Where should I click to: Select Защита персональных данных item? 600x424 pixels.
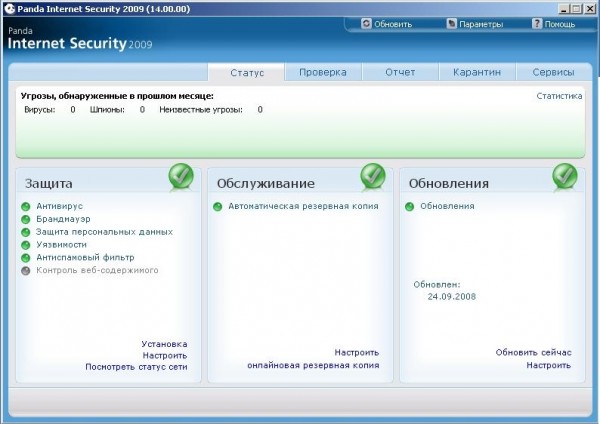[104, 232]
